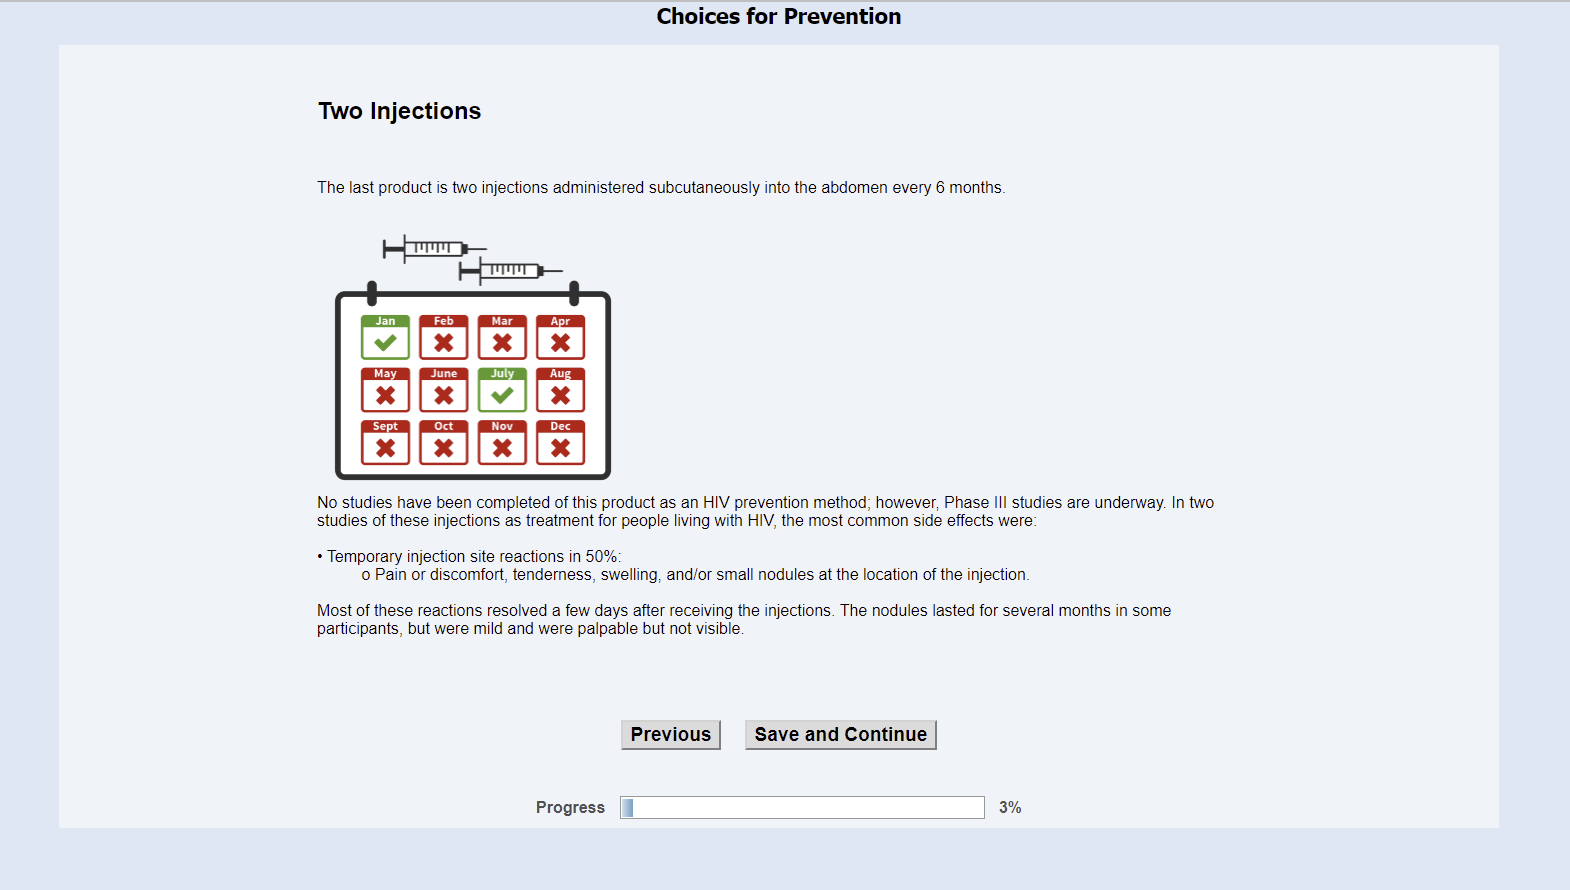Select the May calendar icon
This screenshot has width=1570, height=890.
pyautogui.click(x=385, y=391)
